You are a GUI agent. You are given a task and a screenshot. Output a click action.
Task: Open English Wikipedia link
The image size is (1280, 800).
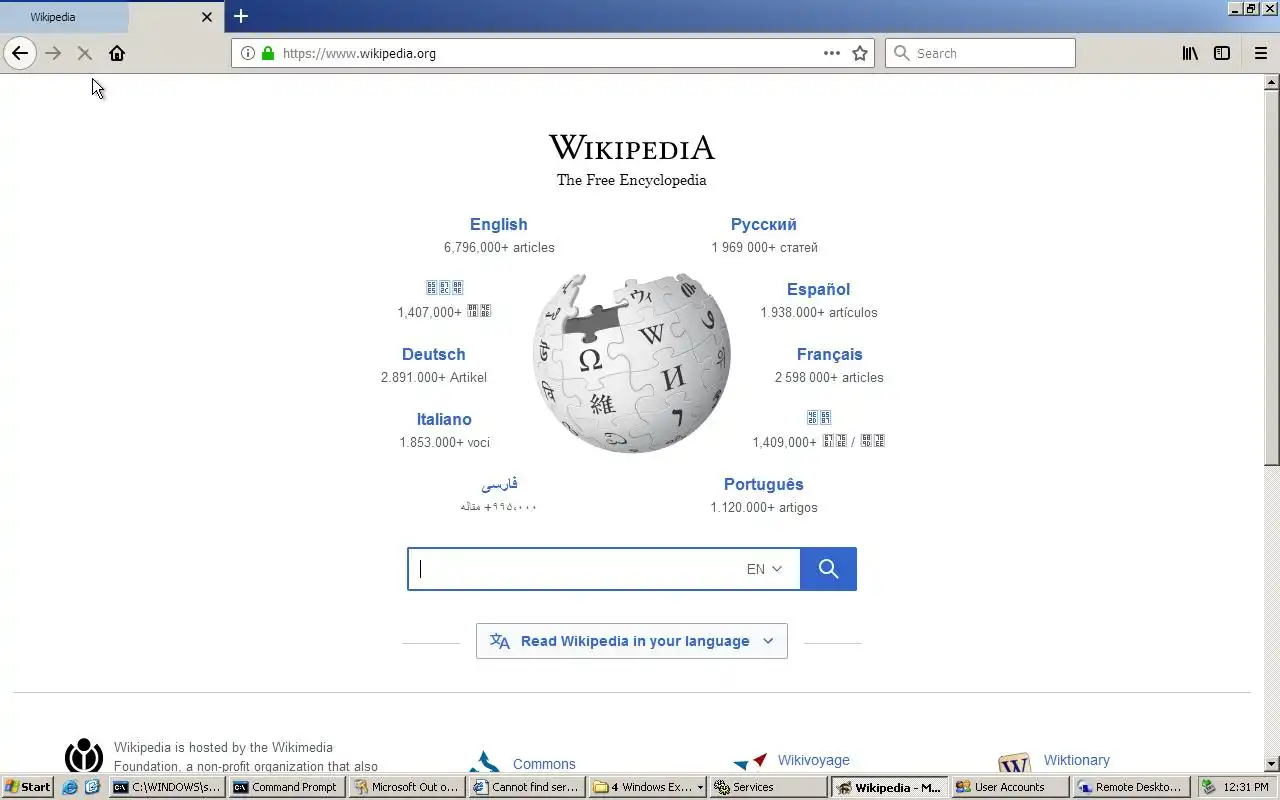pos(499,224)
